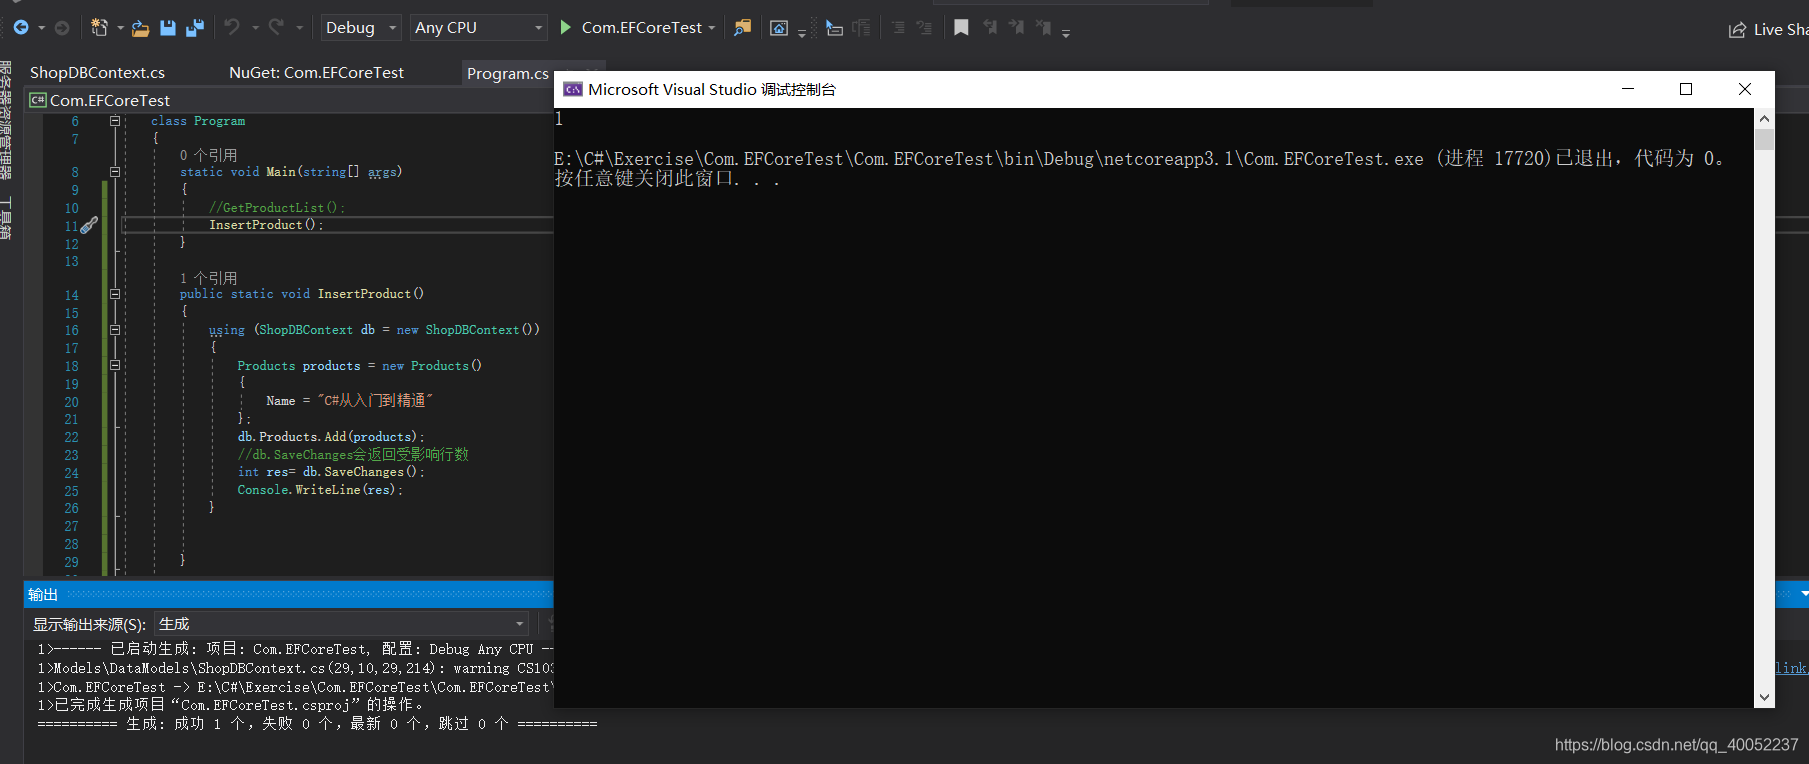Click the "C#从入门到精通" string literal
The height and width of the screenshot is (764, 1809).
375,401
